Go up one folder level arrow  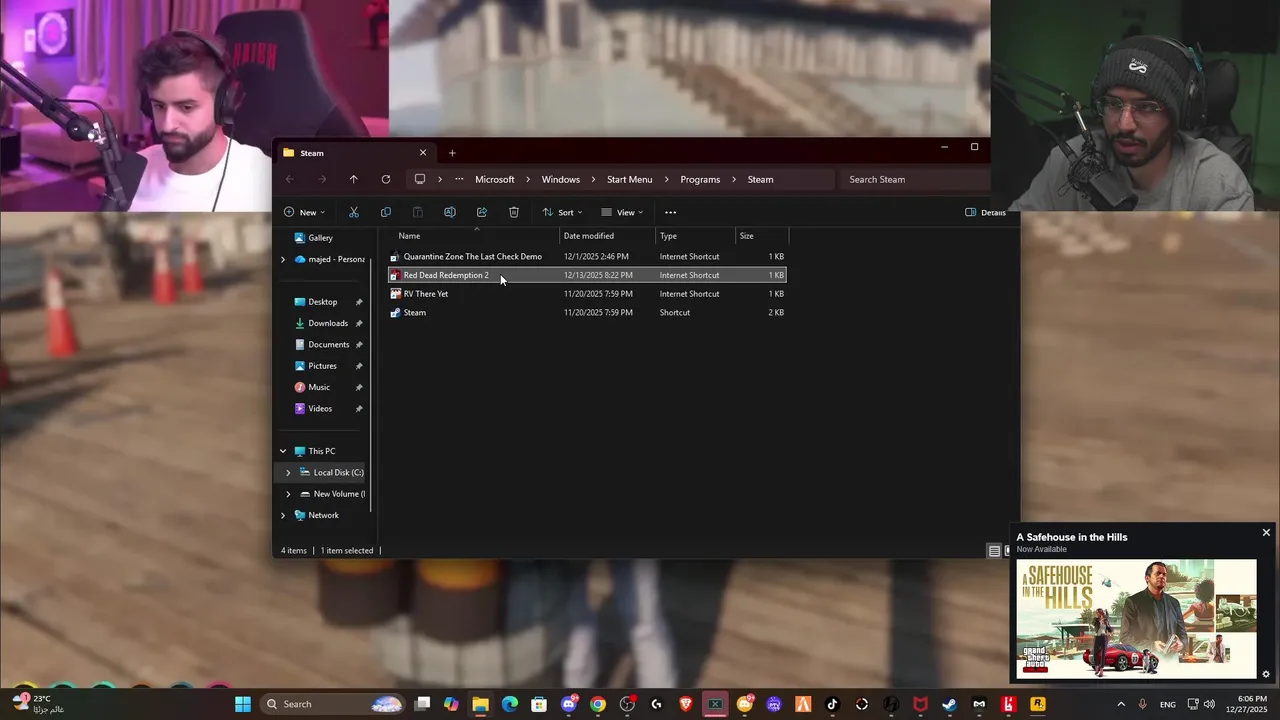354,179
